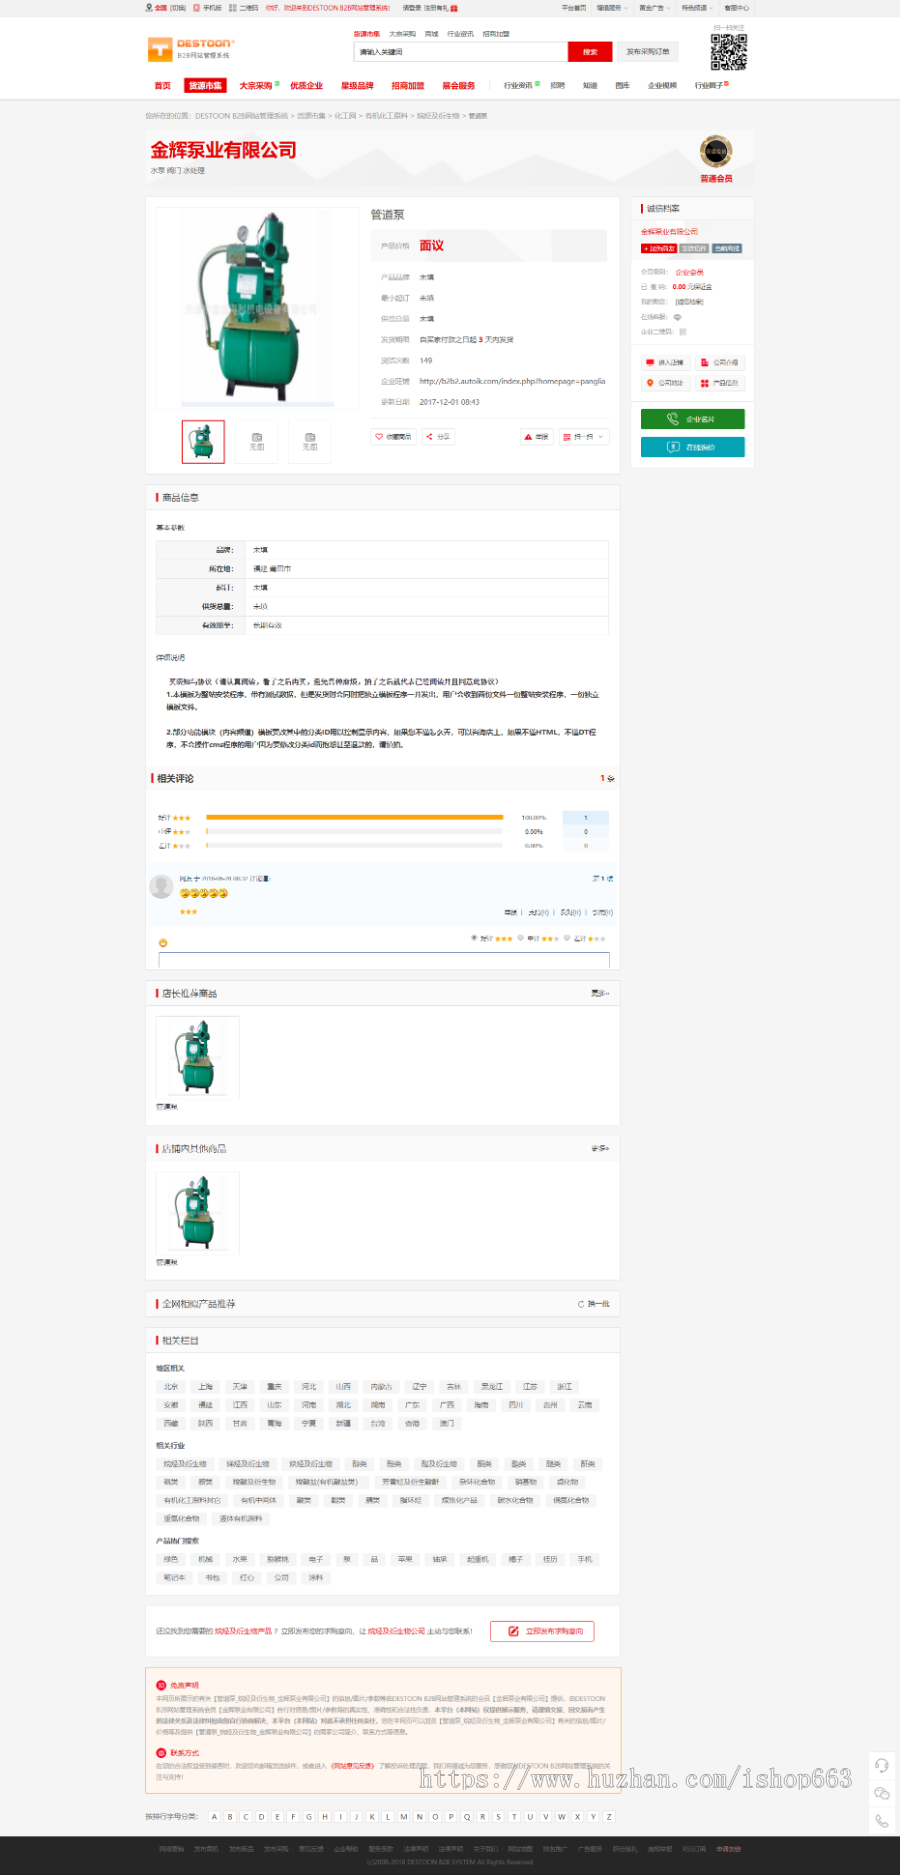Click the medium-review 0.00% rating bar
Screen dimensions: 900x1875
click(x=354, y=832)
